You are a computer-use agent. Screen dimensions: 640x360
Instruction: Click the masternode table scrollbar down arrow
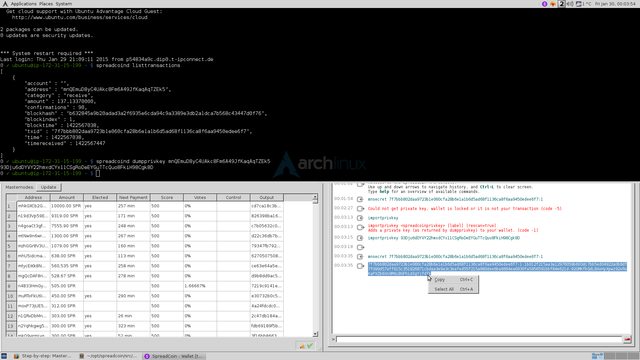[x=315, y=334]
